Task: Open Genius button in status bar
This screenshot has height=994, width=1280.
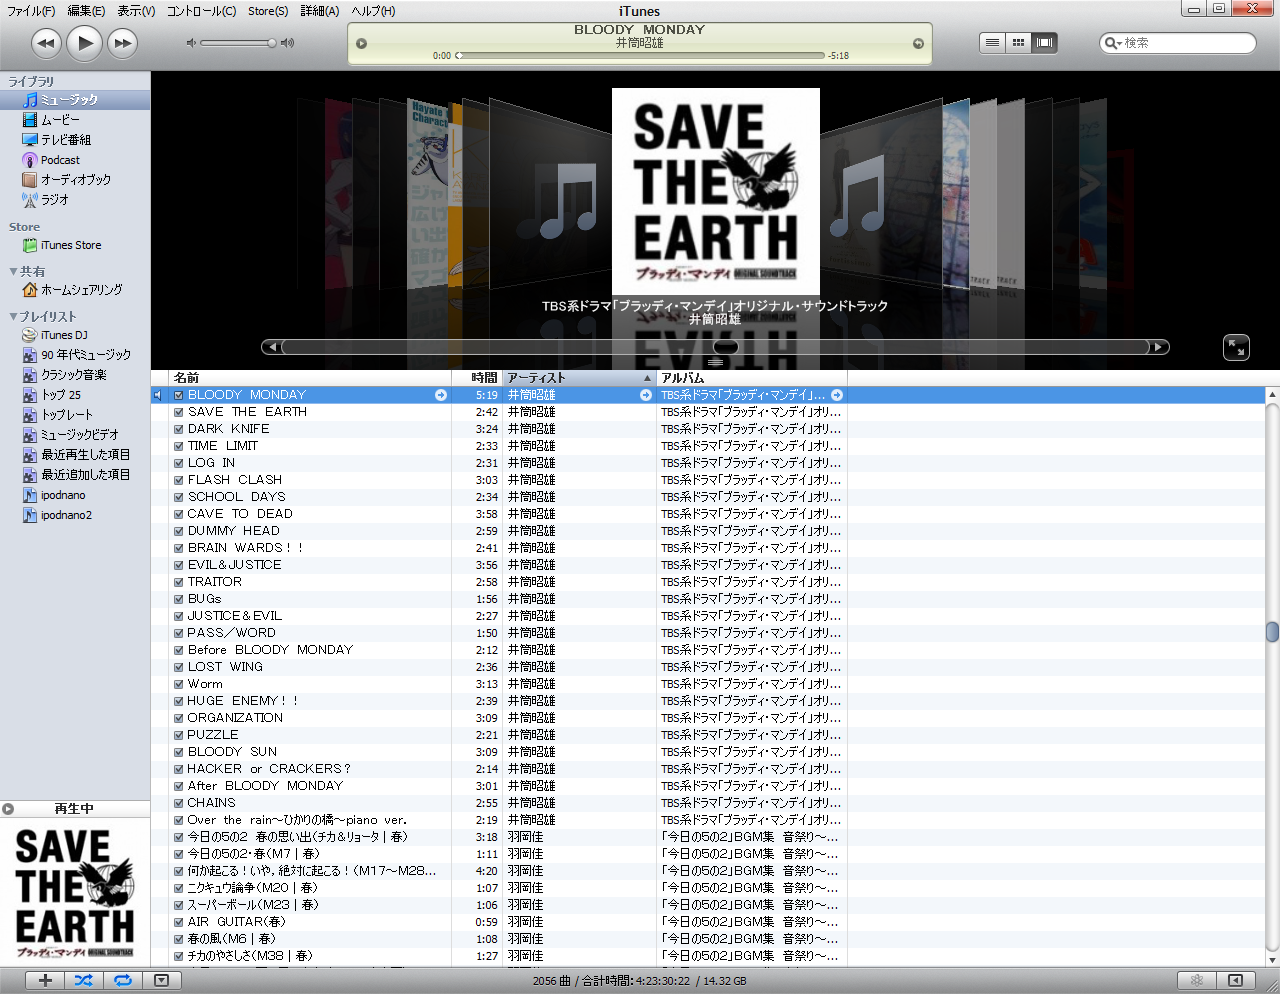Action: point(1197,981)
